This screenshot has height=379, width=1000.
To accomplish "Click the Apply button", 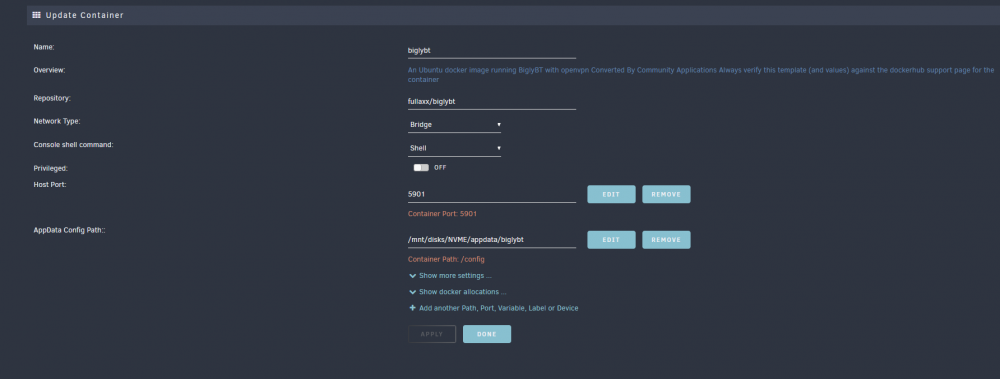I will [x=432, y=334].
